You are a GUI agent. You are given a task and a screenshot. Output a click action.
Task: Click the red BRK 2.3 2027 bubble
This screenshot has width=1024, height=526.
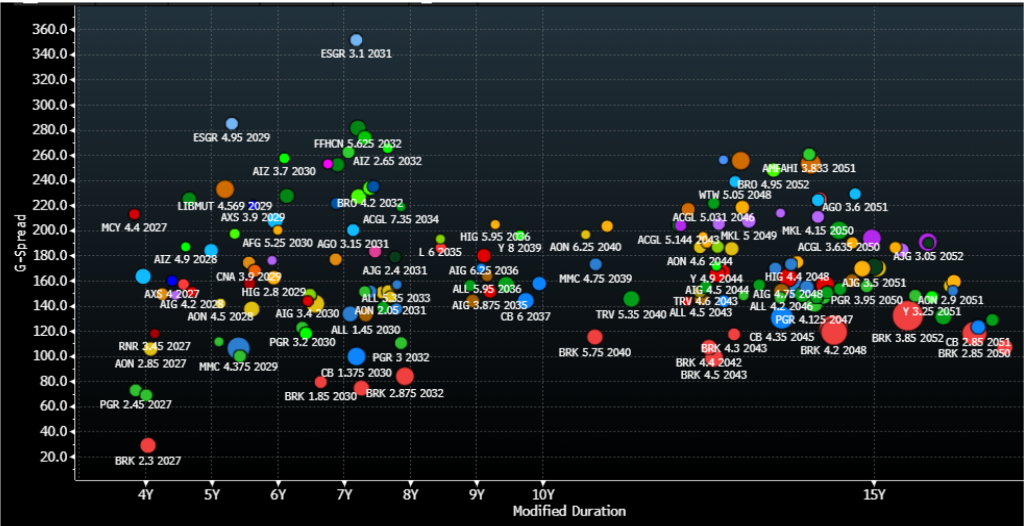point(148,445)
